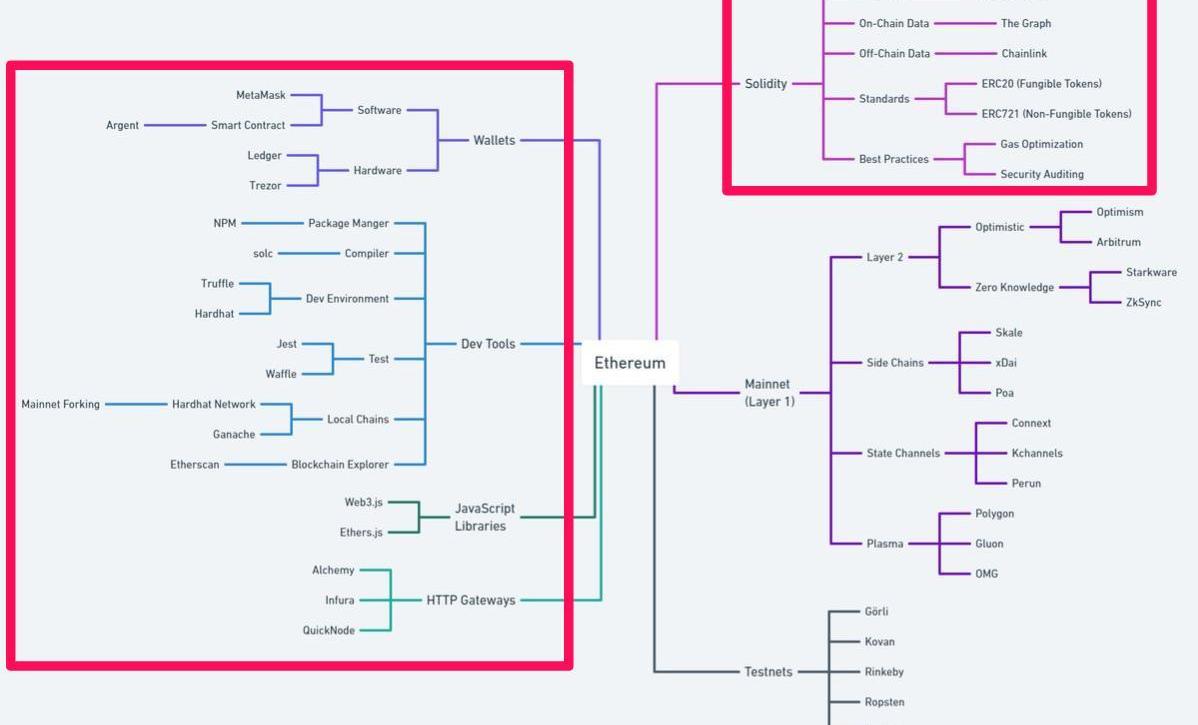Click the Polygon node under Plasma
This screenshot has height=725, width=1198.
click(994, 513)
